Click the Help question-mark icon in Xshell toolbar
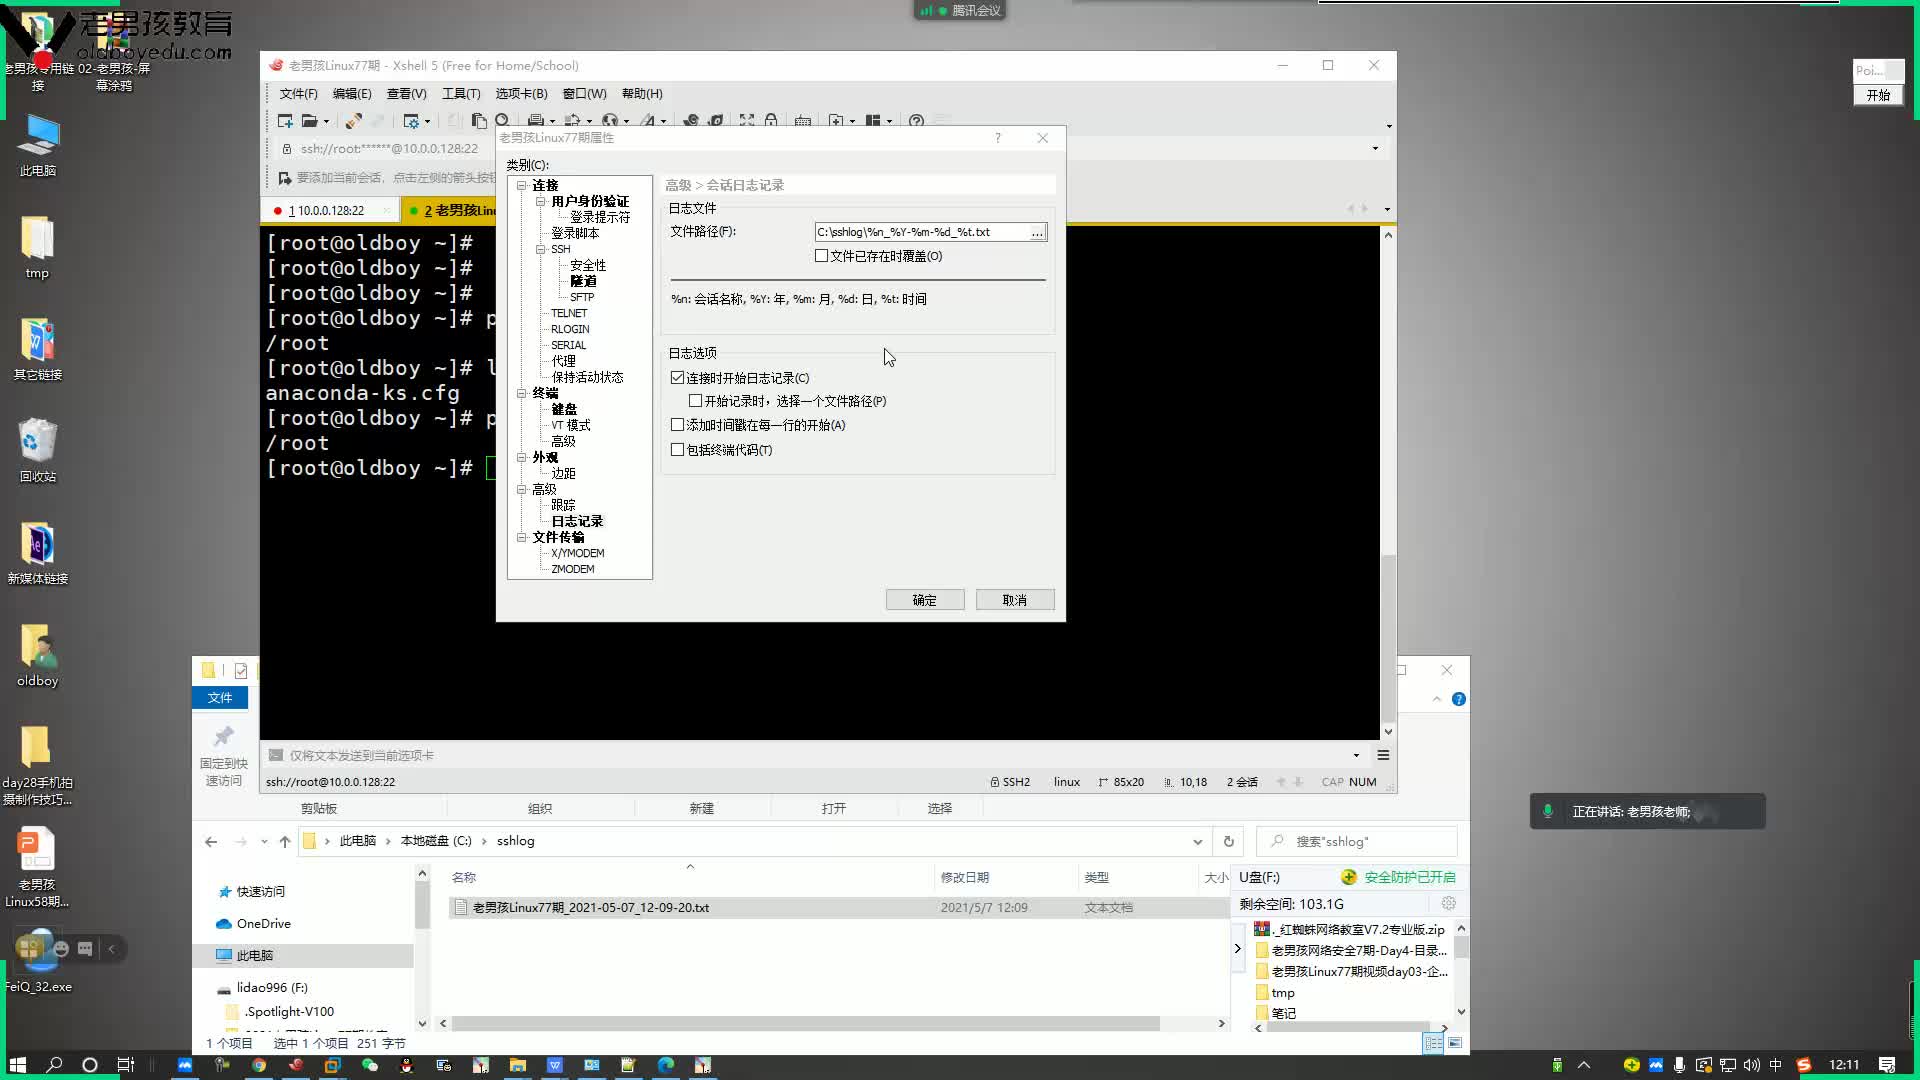 [x=916, y=121]
